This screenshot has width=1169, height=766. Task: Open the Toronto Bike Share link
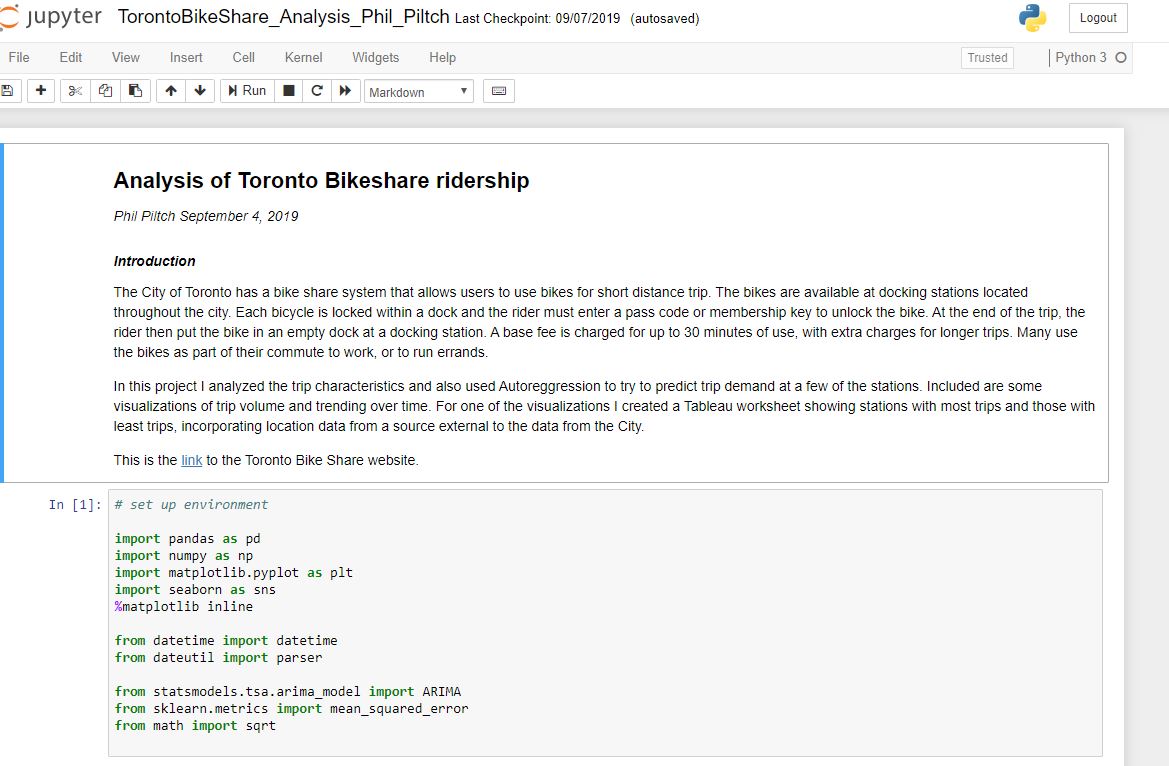tap(191, 460)
